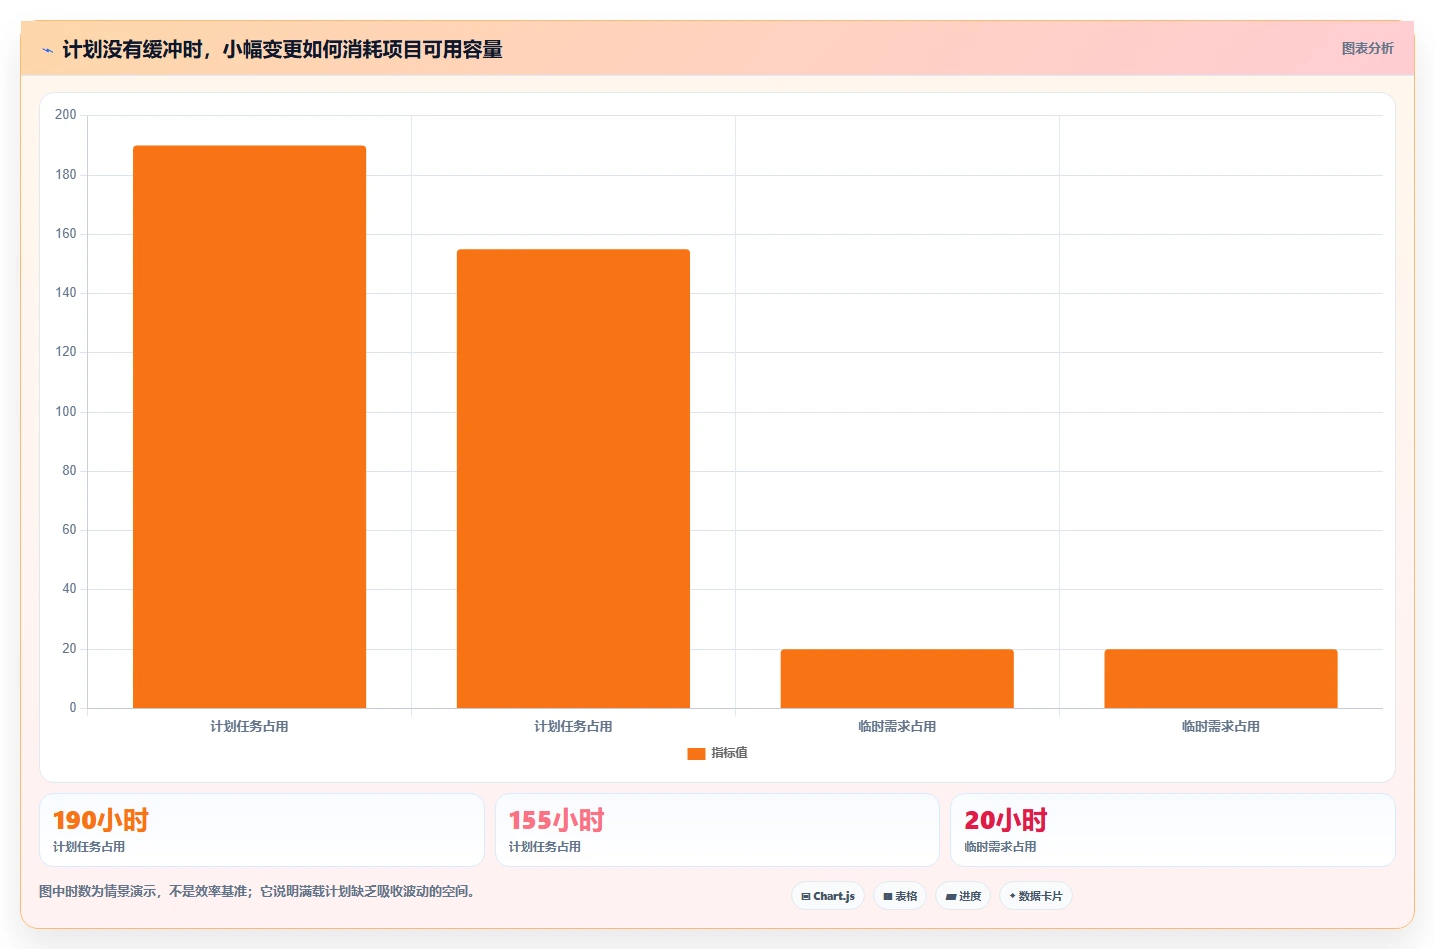Toggle the 指标值 legend entry
Image resolution: width=1435 pixels, height=949 pixels.
pos(717,753)
